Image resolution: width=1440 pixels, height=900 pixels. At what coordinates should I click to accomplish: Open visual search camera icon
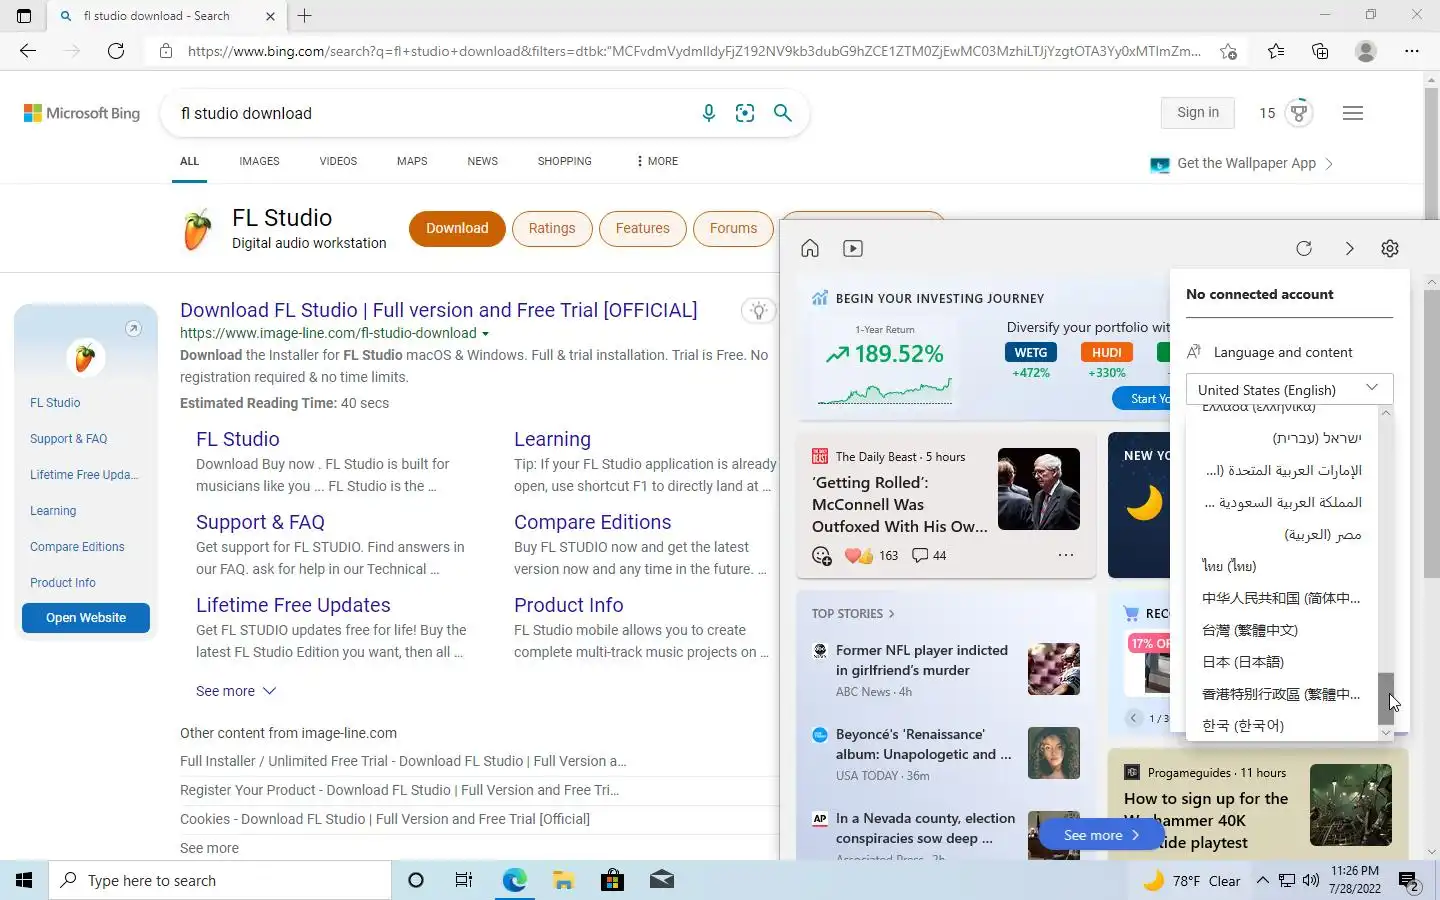click(745, 113)
